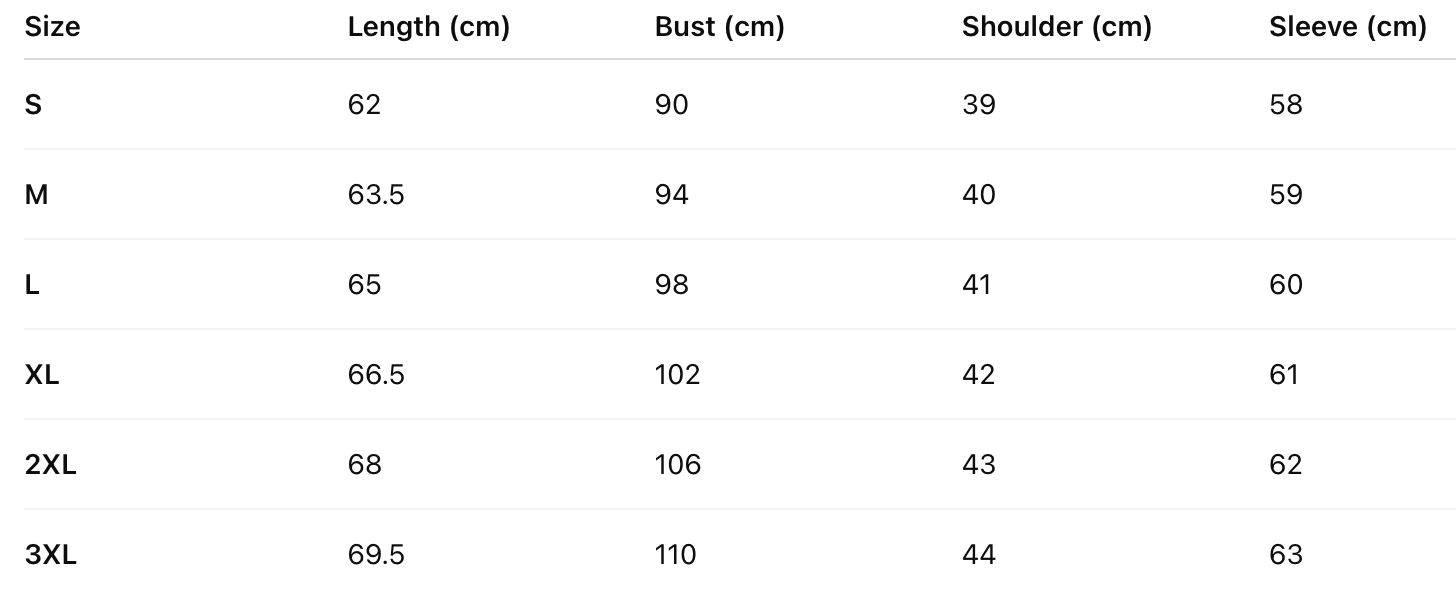This screenshot has width=1456, height=600.
Task: Click the sleeve value 58 for size S
Action: 1285,105
